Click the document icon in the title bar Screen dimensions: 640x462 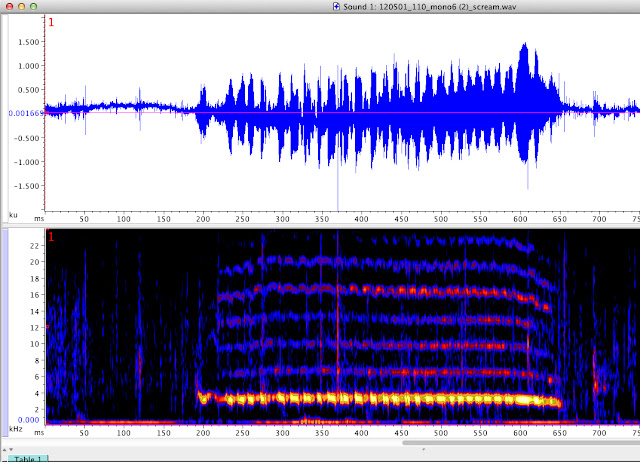pyautogui.click(x=336, y=7)
